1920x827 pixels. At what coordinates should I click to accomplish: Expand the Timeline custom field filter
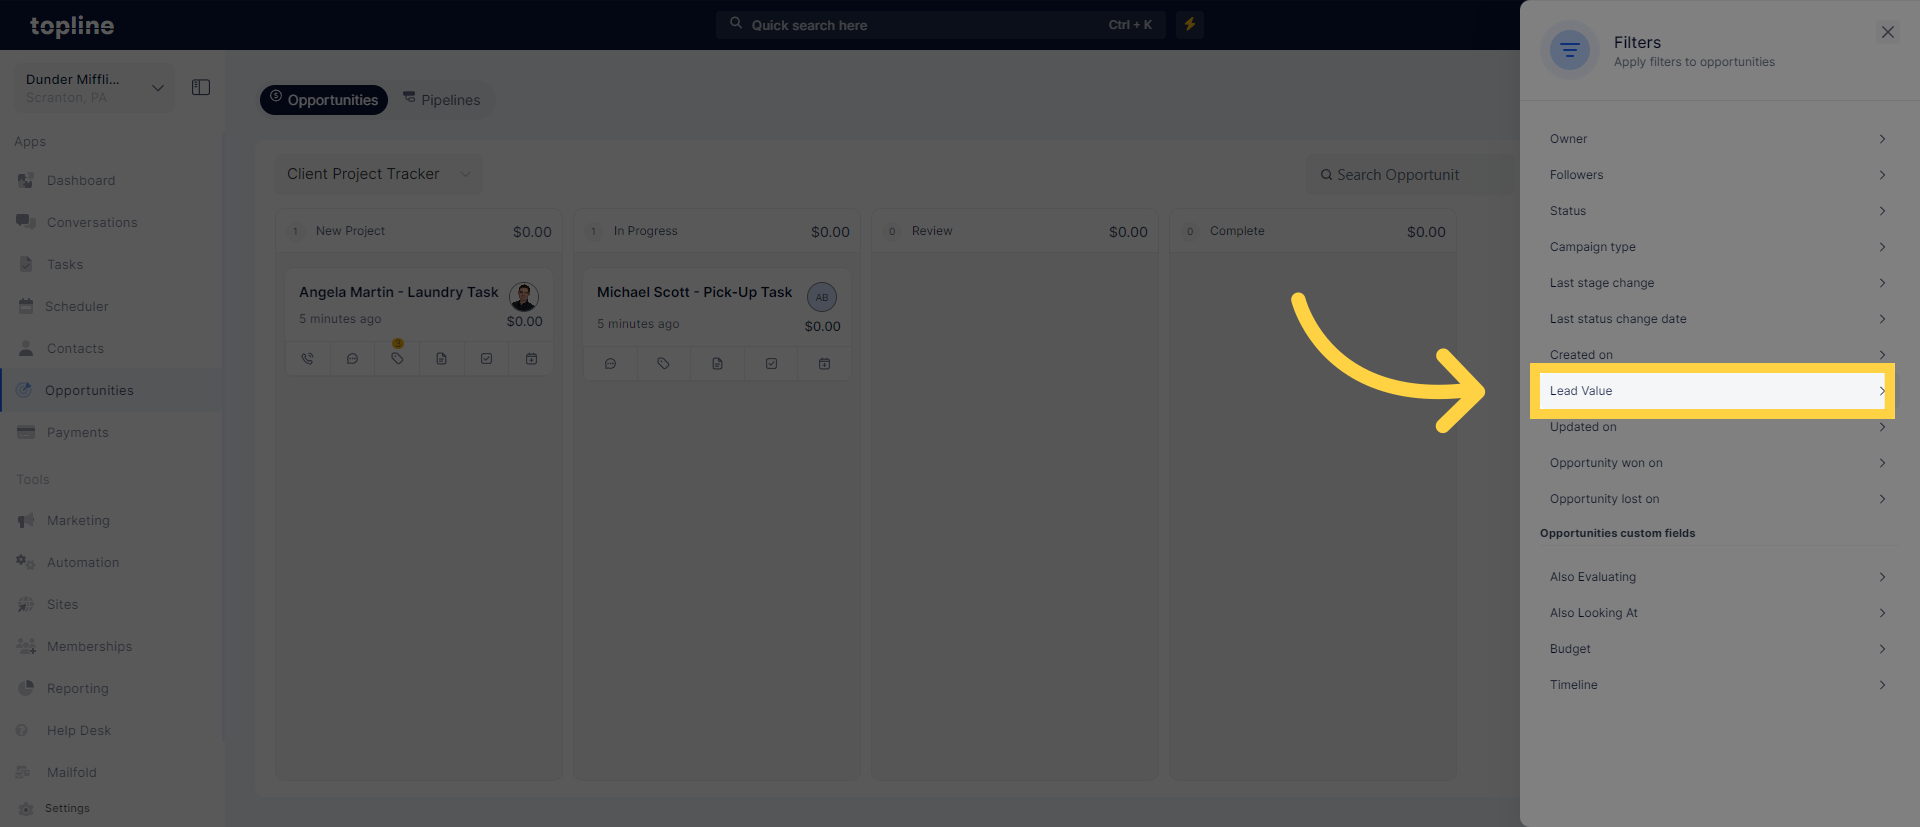(1717, 685)
